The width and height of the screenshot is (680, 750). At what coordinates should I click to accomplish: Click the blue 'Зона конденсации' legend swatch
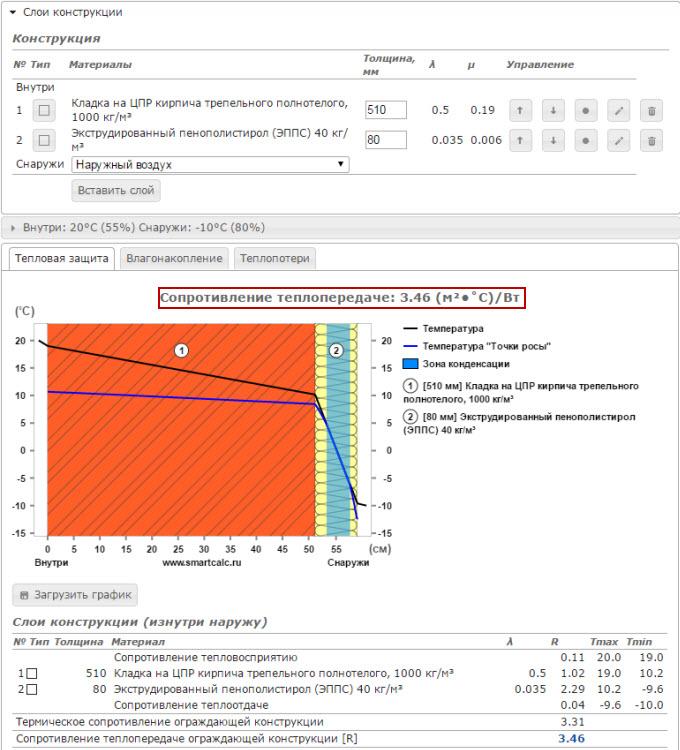[409, 364]
